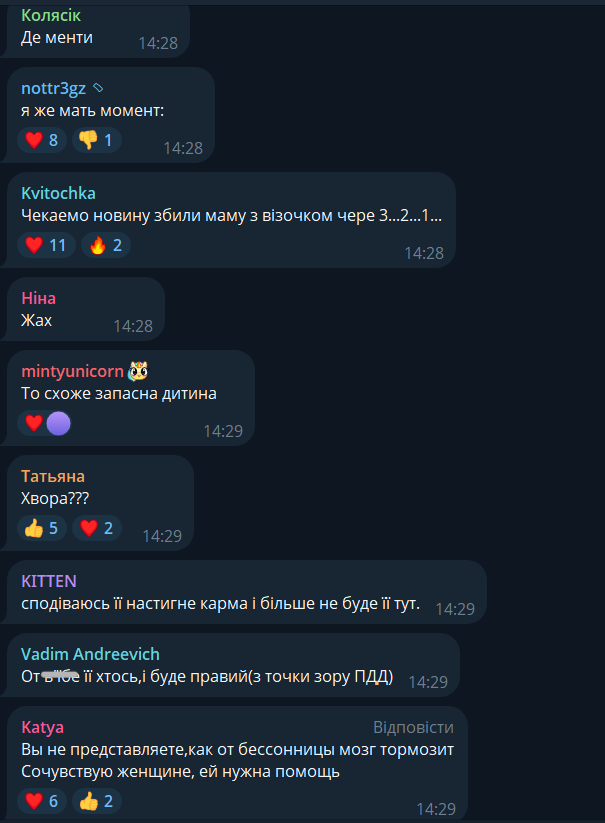The image size is (605, 823).
Task: Click the thumbs-up reaction on Katya's message
Action: [97, 801]
